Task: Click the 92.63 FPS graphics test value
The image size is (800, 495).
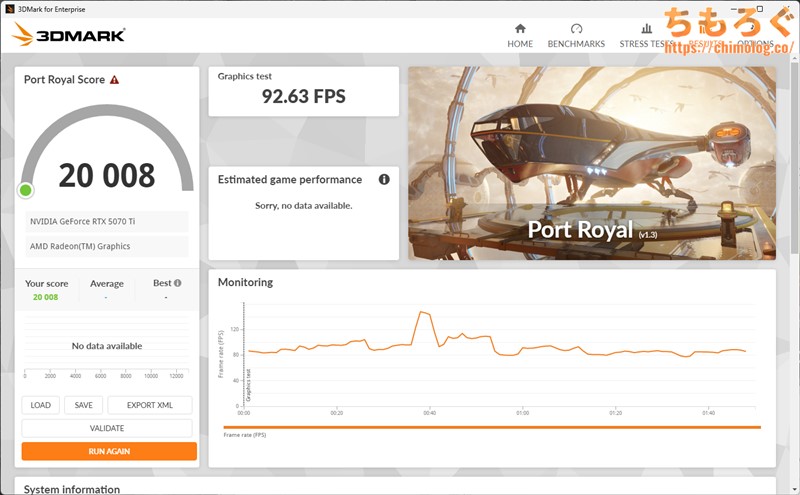Action: [x=304, y=96]
